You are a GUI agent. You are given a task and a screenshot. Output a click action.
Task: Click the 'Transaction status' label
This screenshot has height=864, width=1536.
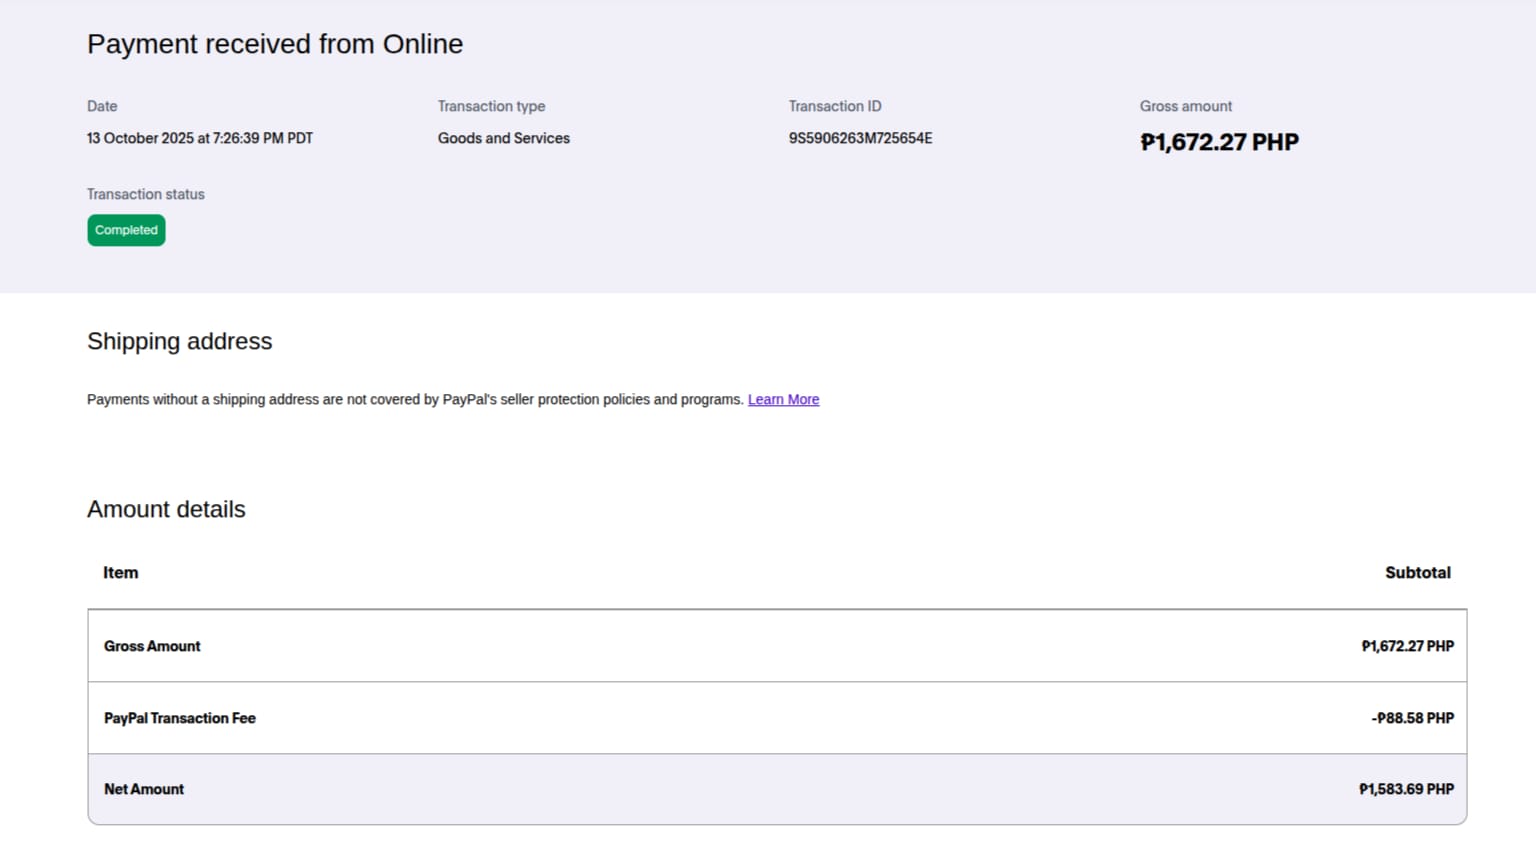145,194
